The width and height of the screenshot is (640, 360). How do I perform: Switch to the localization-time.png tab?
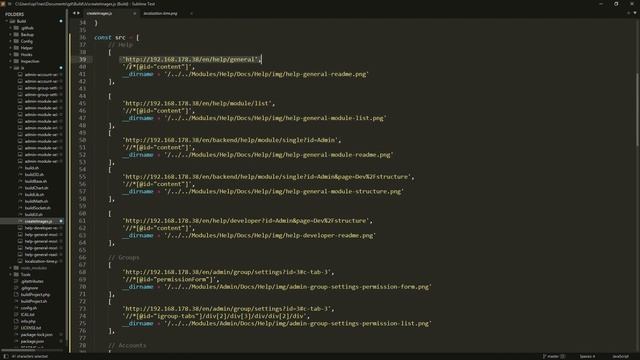pos(160,13)
